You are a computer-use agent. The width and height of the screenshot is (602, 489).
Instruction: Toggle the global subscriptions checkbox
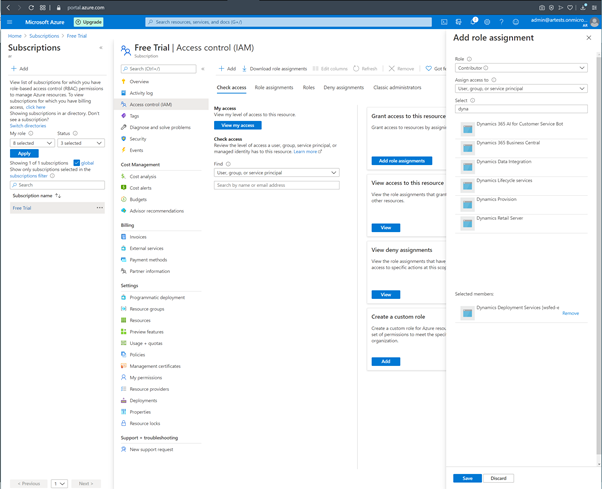click(x=77, y=162)
